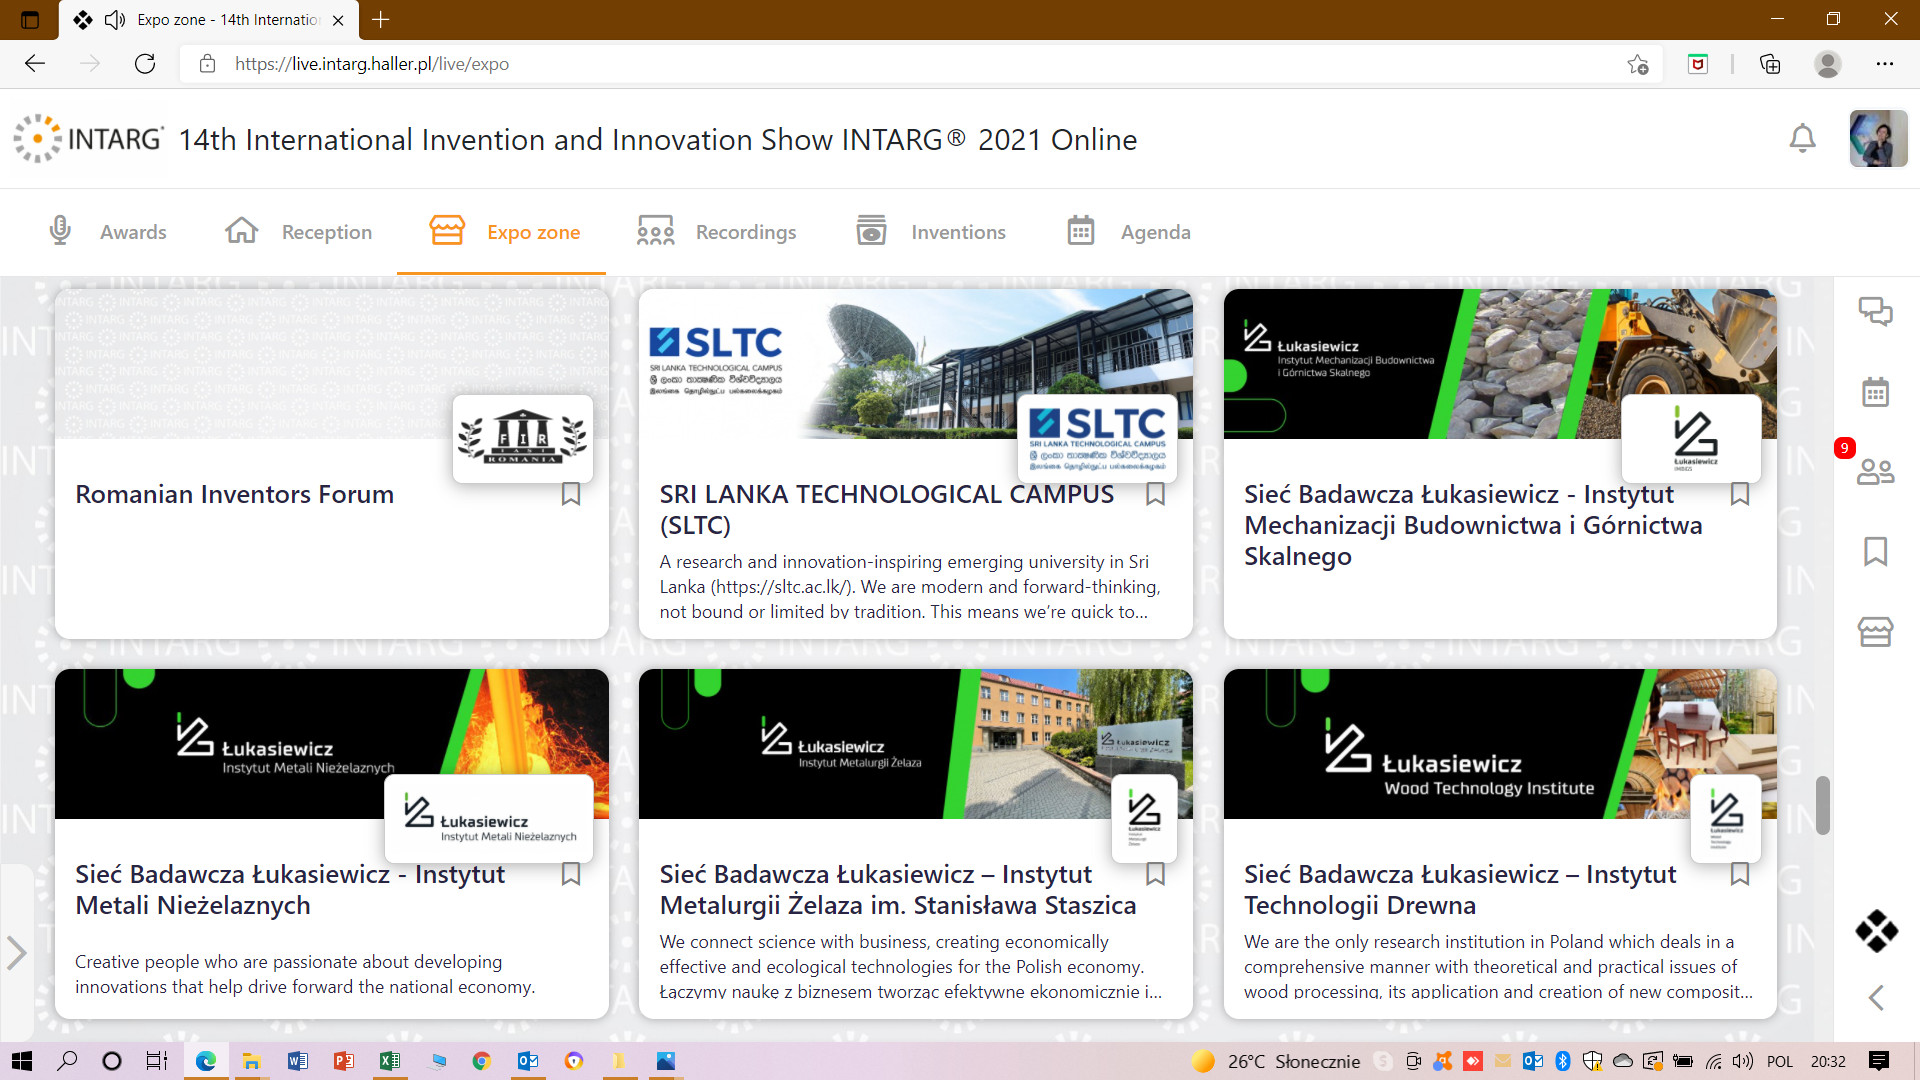Open Windows notification center
This screenshot has height=1080, width=1920.
coord(1879,1061)
